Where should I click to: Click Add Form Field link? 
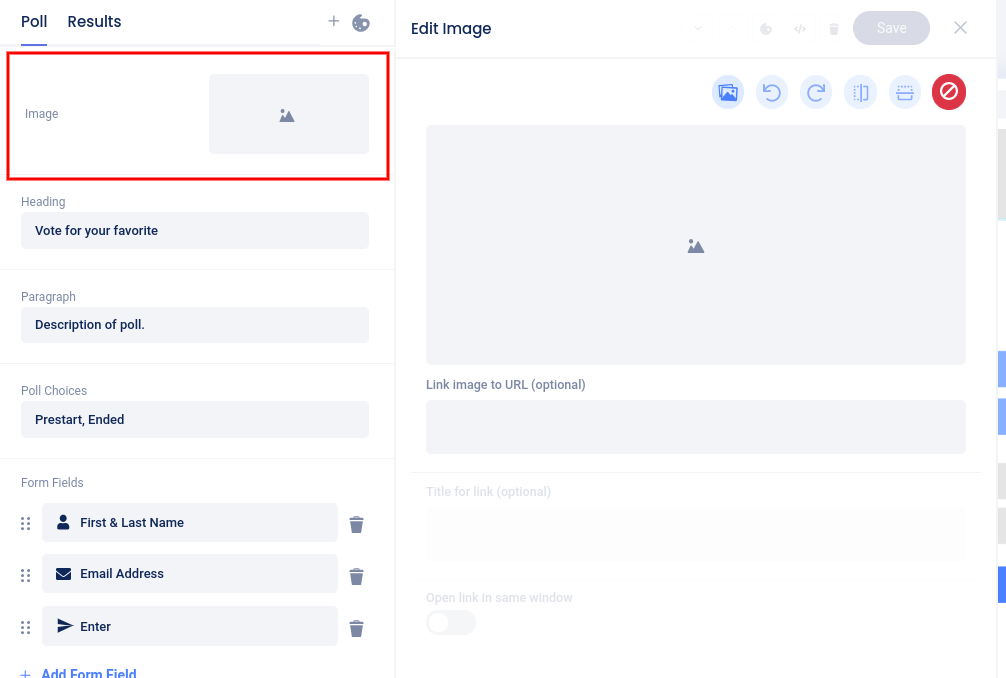pos(88,673)
